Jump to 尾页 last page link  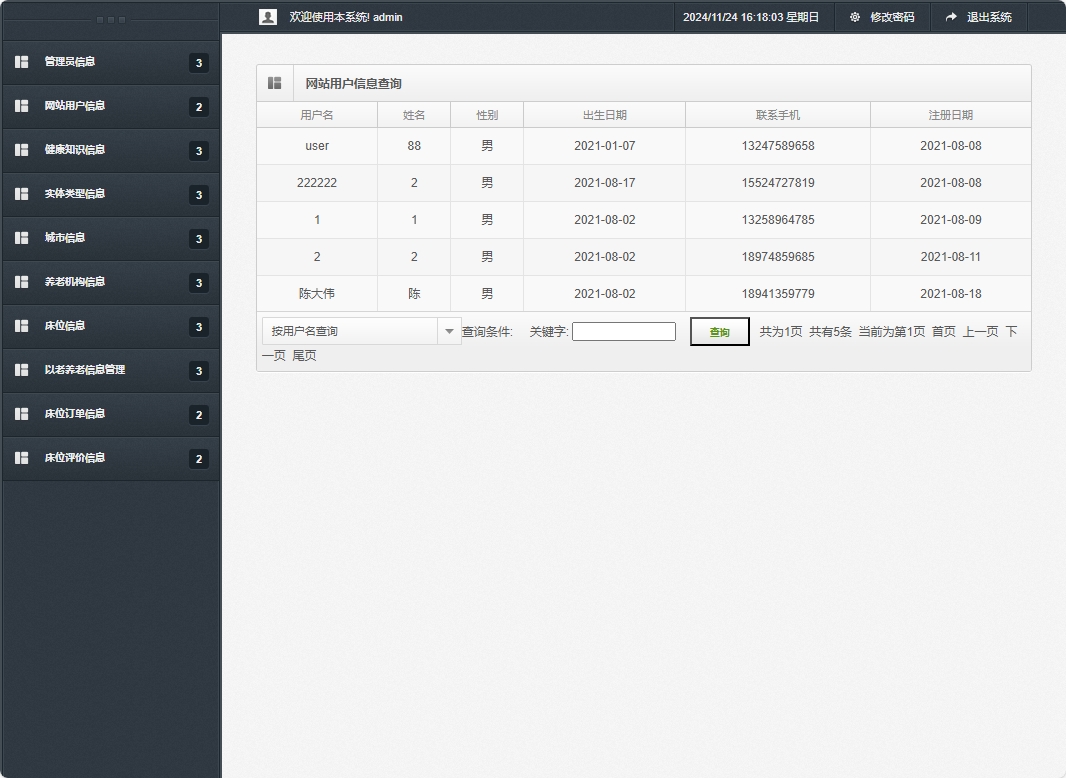click(x=304, y=356)
